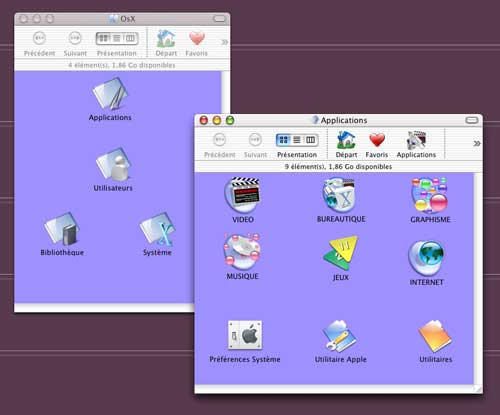Click the Applications window title proxy icon

click(x=315, y=120)
